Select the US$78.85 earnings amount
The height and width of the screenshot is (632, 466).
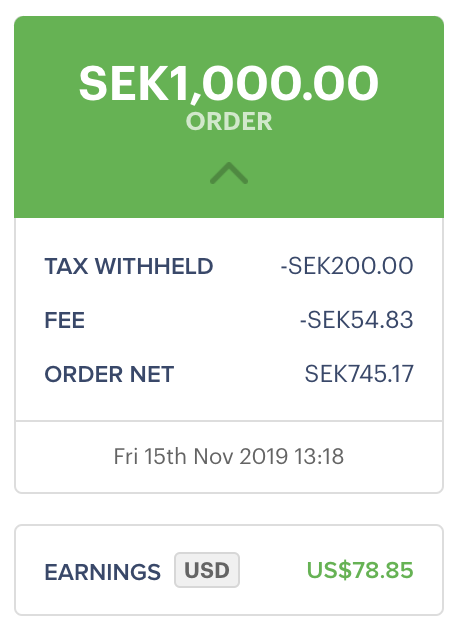pyautogui.click(x=360, y=570)
